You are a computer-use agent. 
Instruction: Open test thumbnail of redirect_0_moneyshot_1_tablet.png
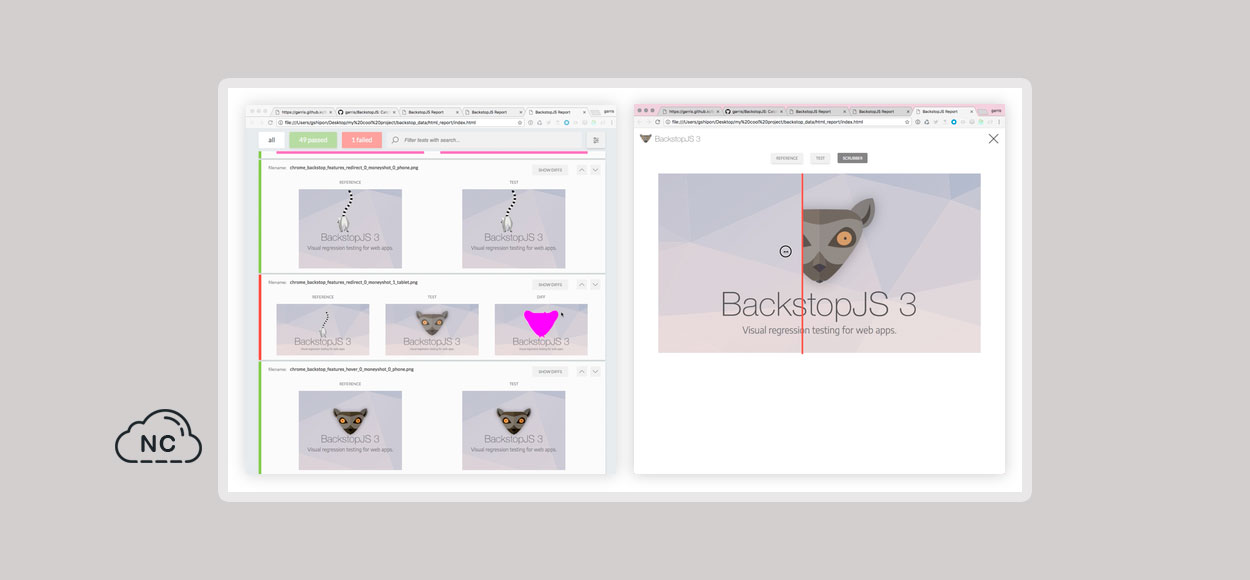coord(432,329)
